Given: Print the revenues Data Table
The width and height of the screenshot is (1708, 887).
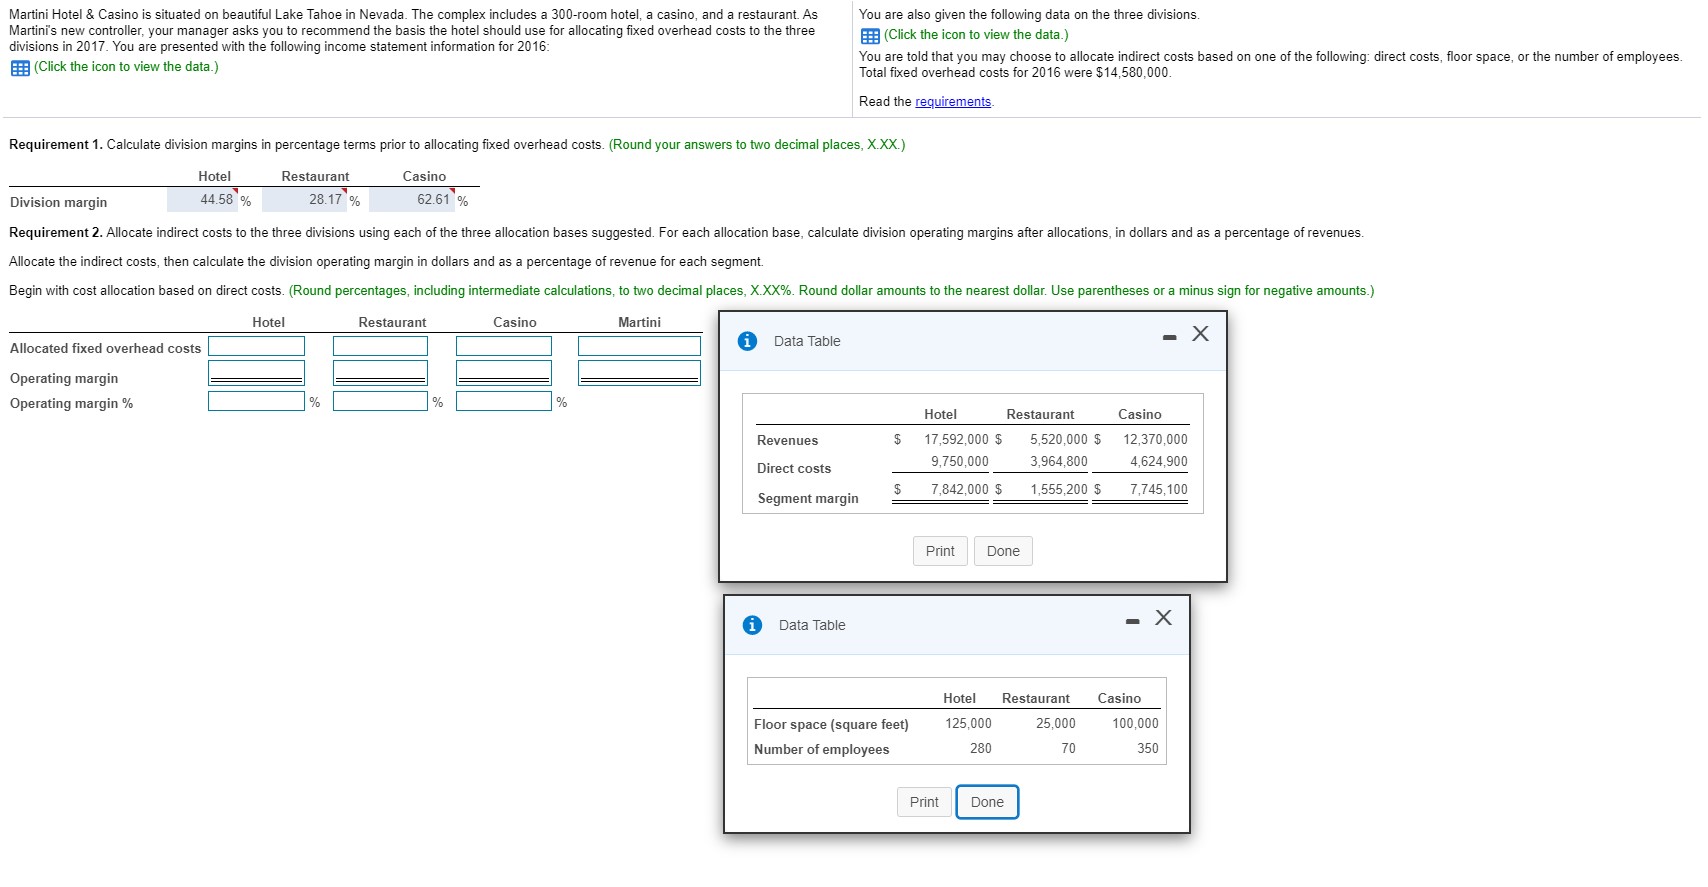Looking at the screenshot, I should (940, 551).
